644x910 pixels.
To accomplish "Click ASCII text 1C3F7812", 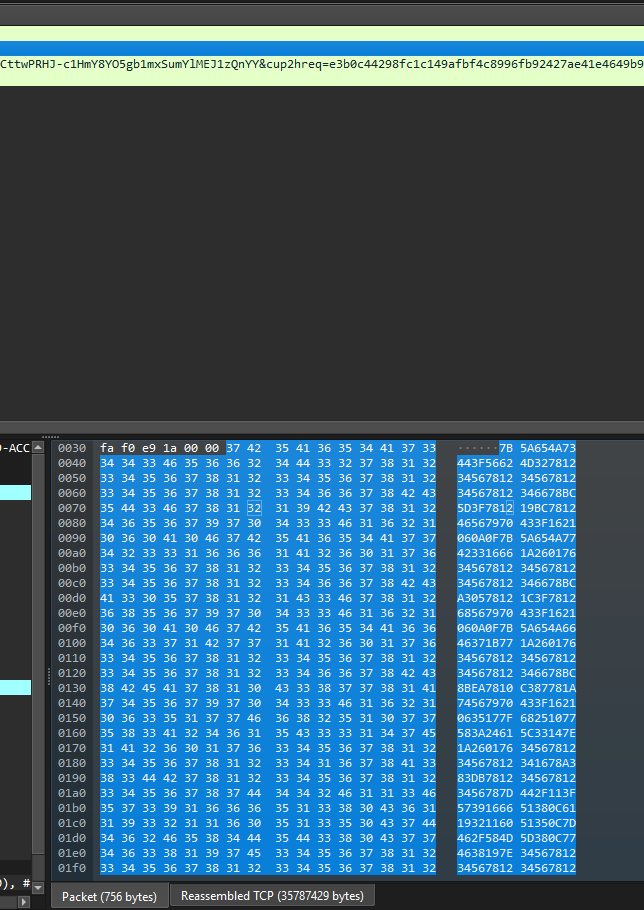I will point(548,598).
